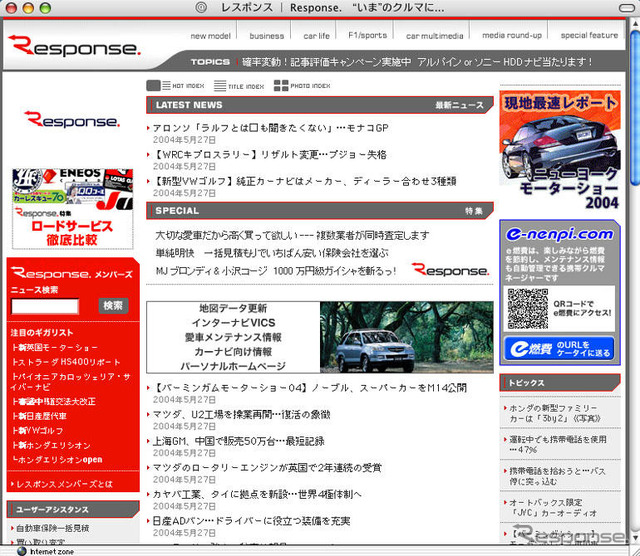Click the トピックス section header
Image resolution: width=640 pixels, height=556 pixels.
[560, 383]
